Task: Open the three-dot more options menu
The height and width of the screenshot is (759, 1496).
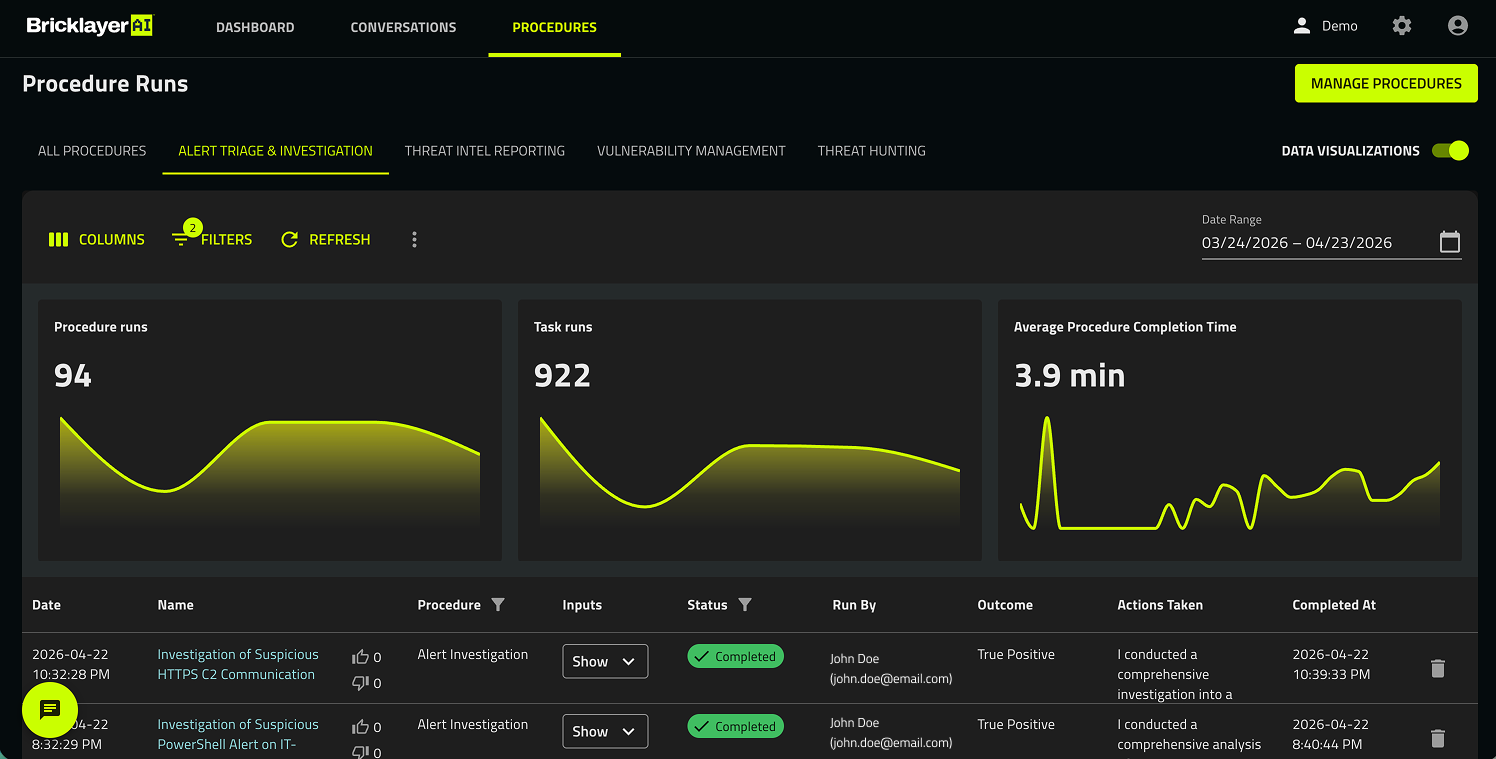Action: click(414, 240)
